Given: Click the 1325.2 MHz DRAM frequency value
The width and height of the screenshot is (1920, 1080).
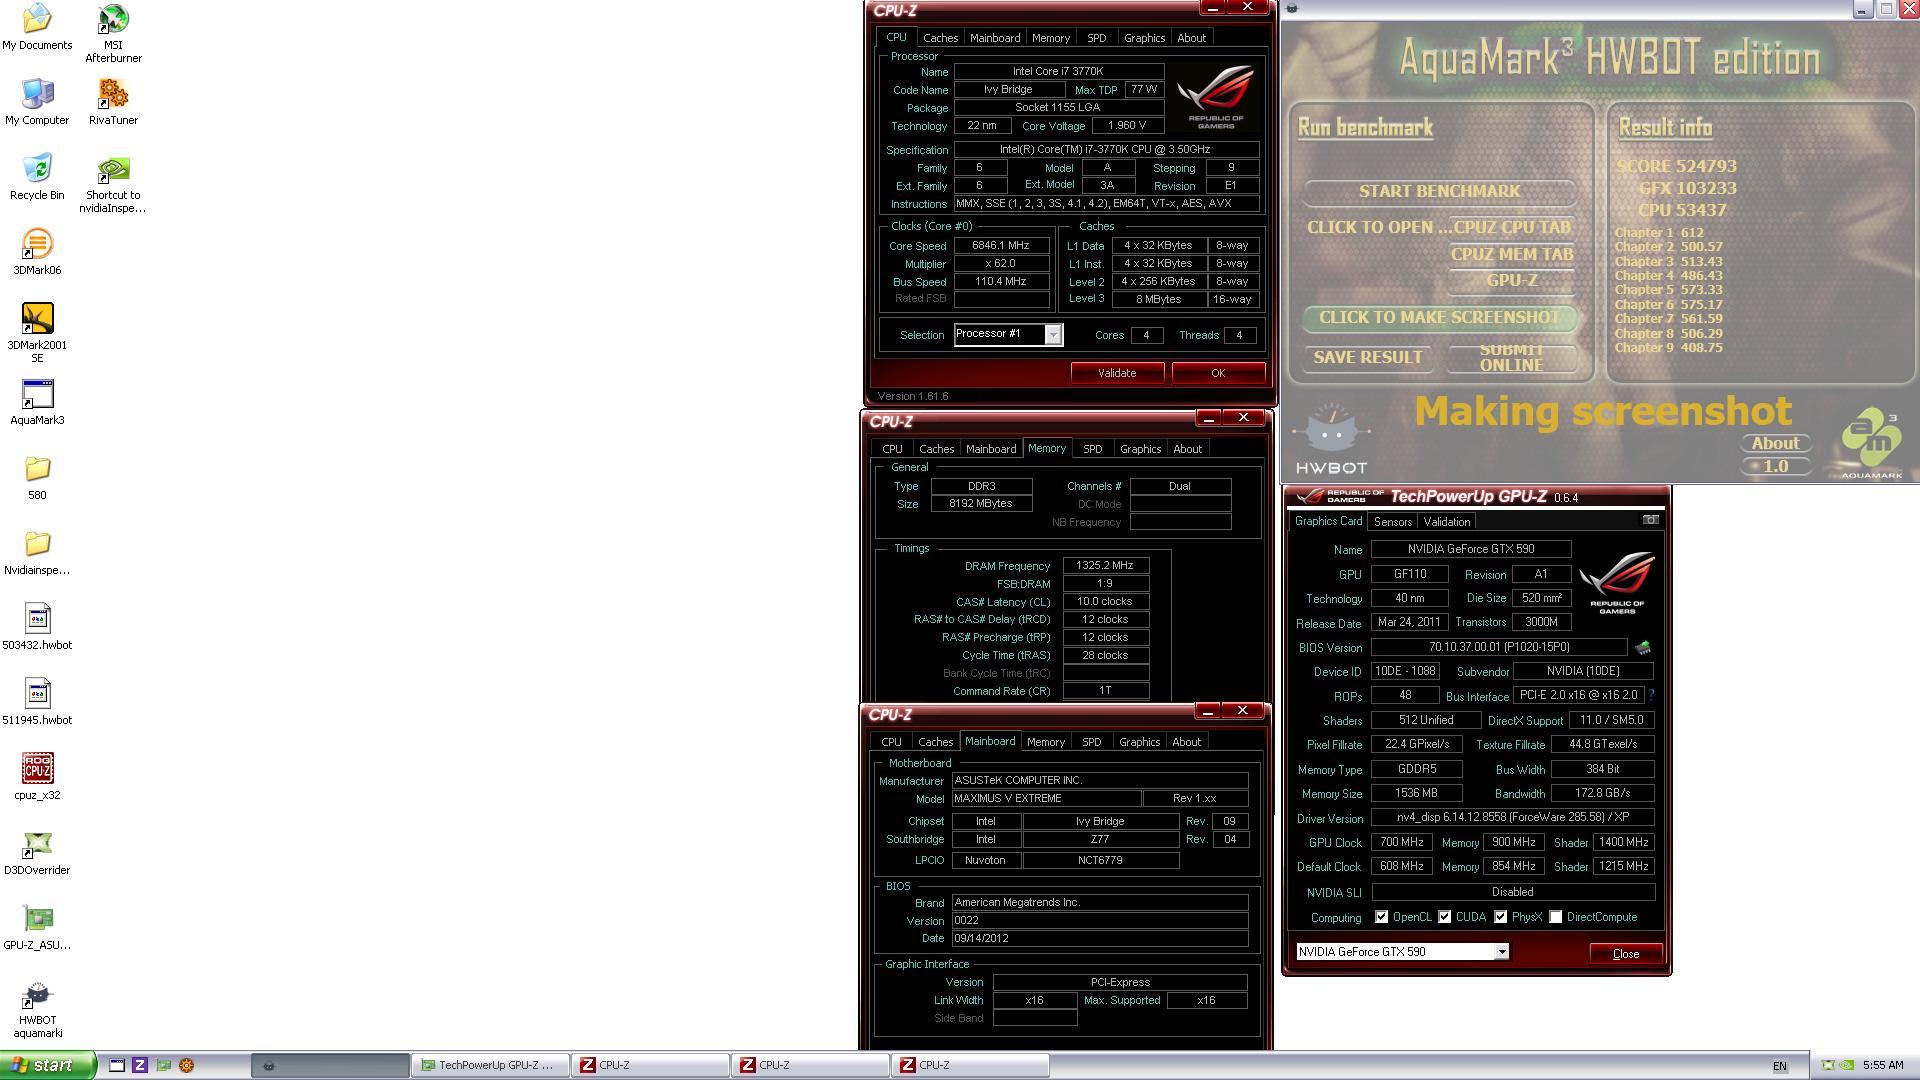Looking at the screenshot, I should click(x=1105, y=566).
